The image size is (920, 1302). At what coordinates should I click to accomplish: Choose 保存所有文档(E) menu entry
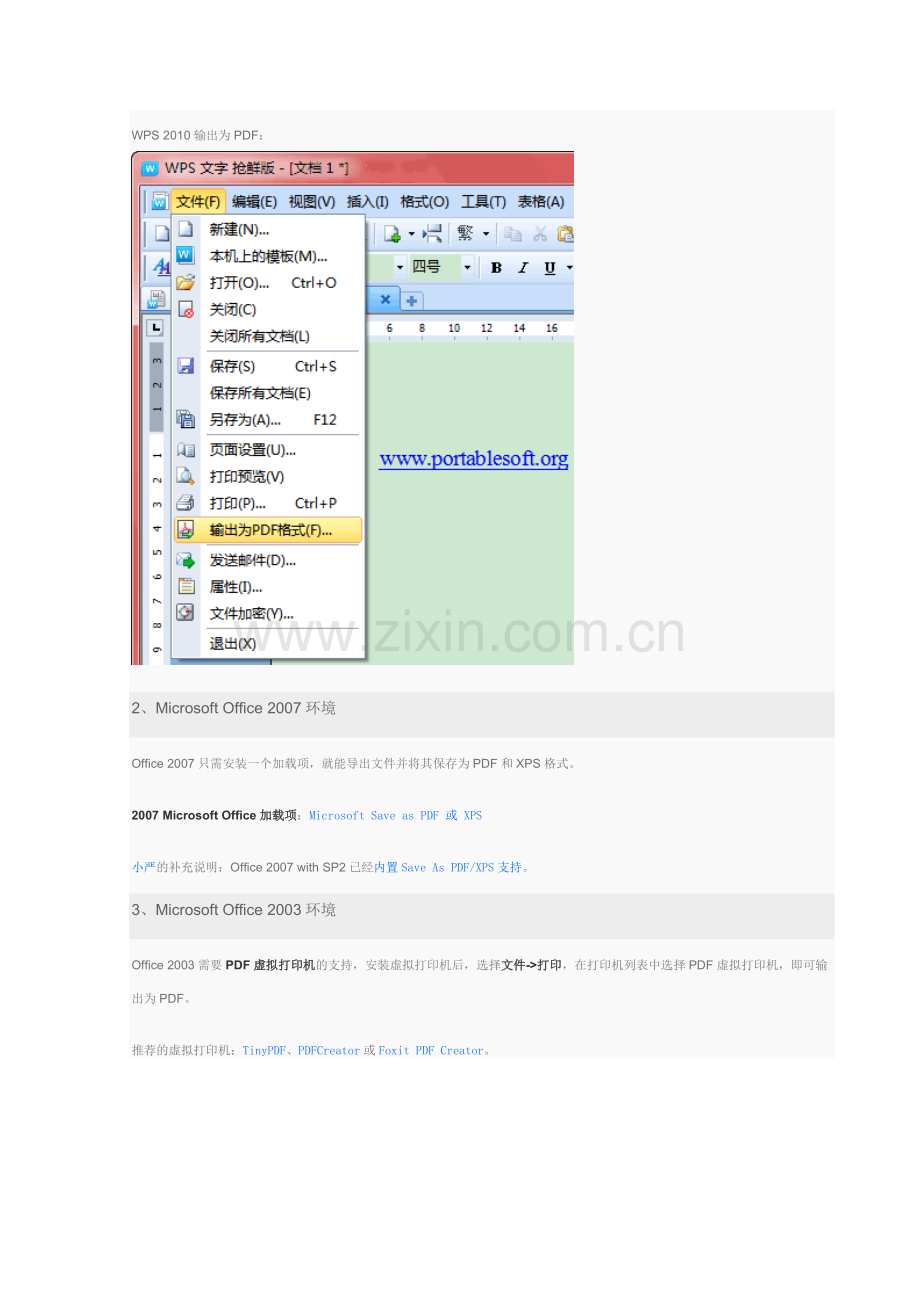[268, 393]
